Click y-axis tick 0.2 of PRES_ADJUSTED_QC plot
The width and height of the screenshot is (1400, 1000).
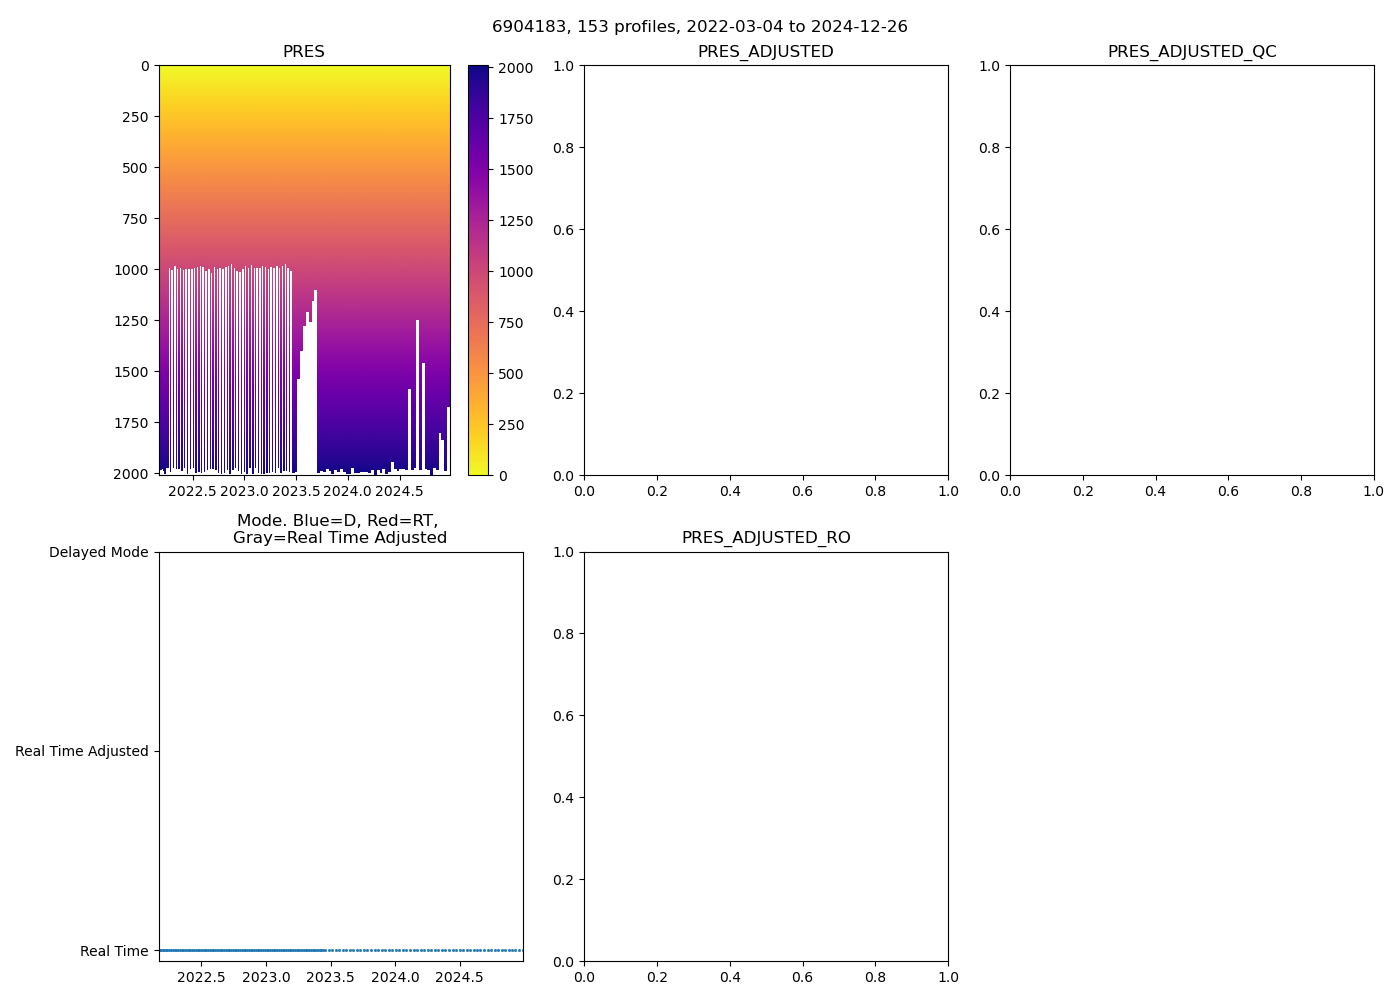tap(990, 394)
